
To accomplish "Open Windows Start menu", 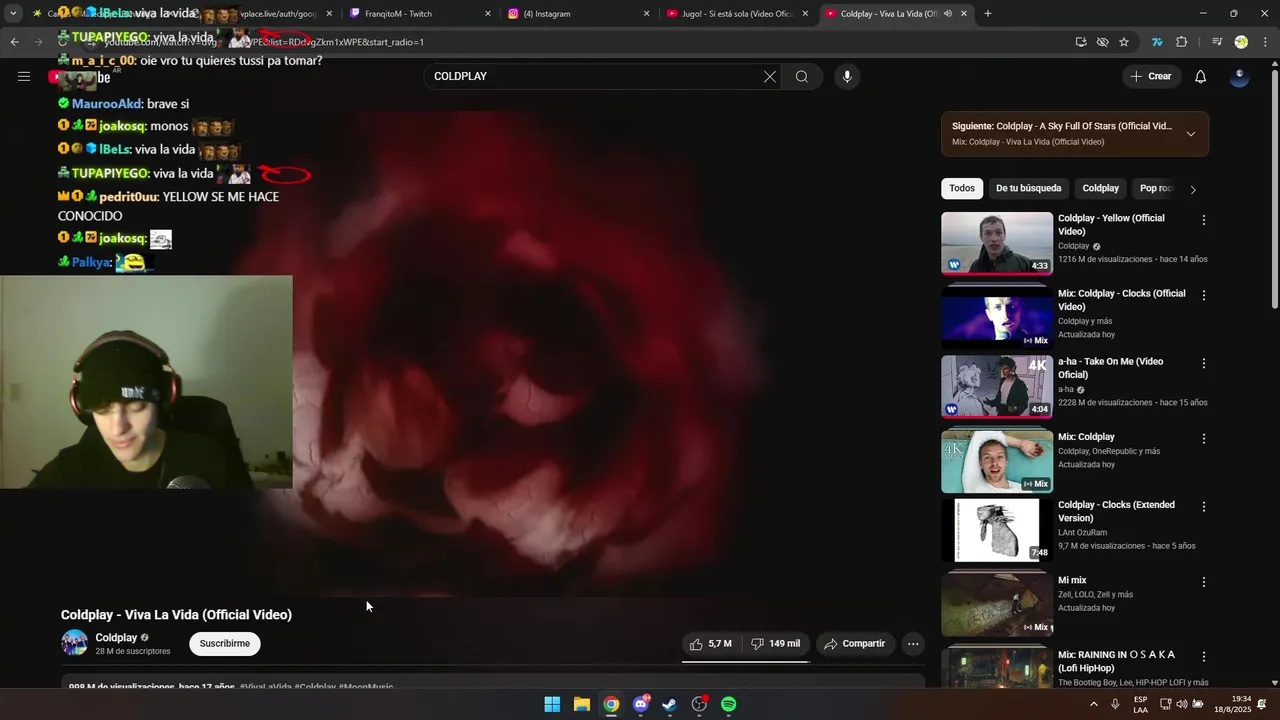I will click(552, 705).
